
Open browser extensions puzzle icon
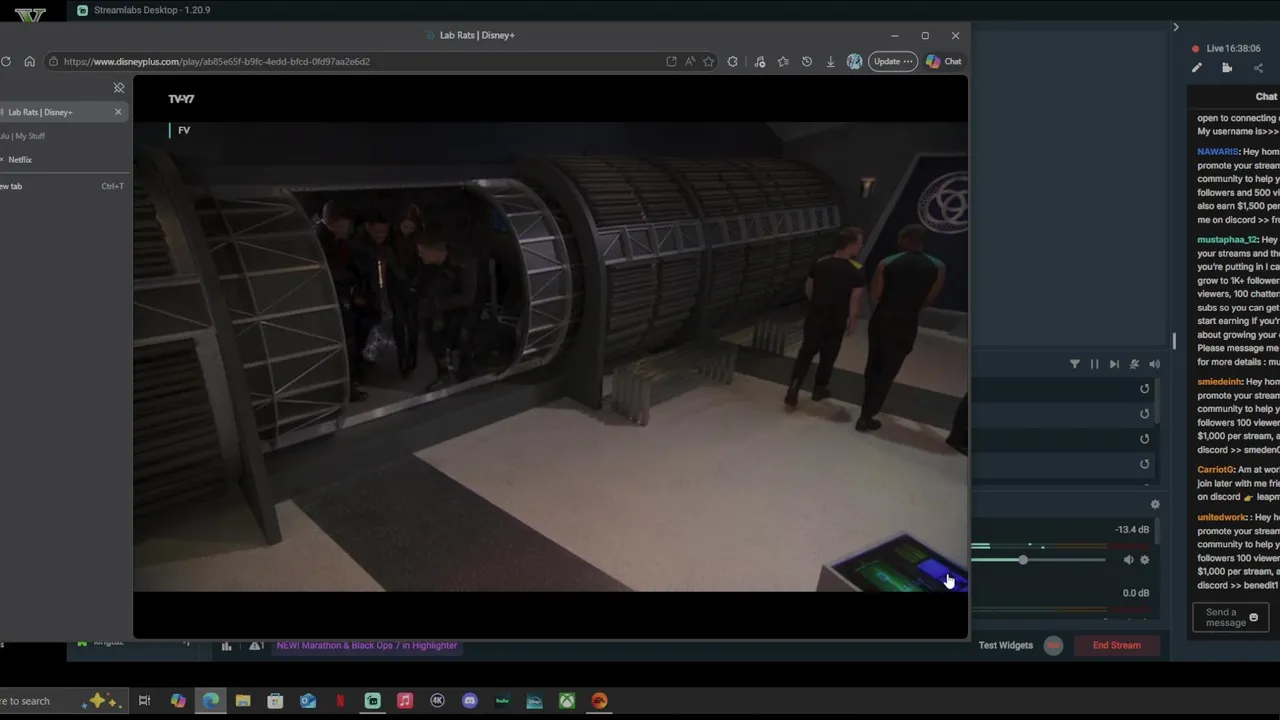pyautogui.click(x=733, y=61)
